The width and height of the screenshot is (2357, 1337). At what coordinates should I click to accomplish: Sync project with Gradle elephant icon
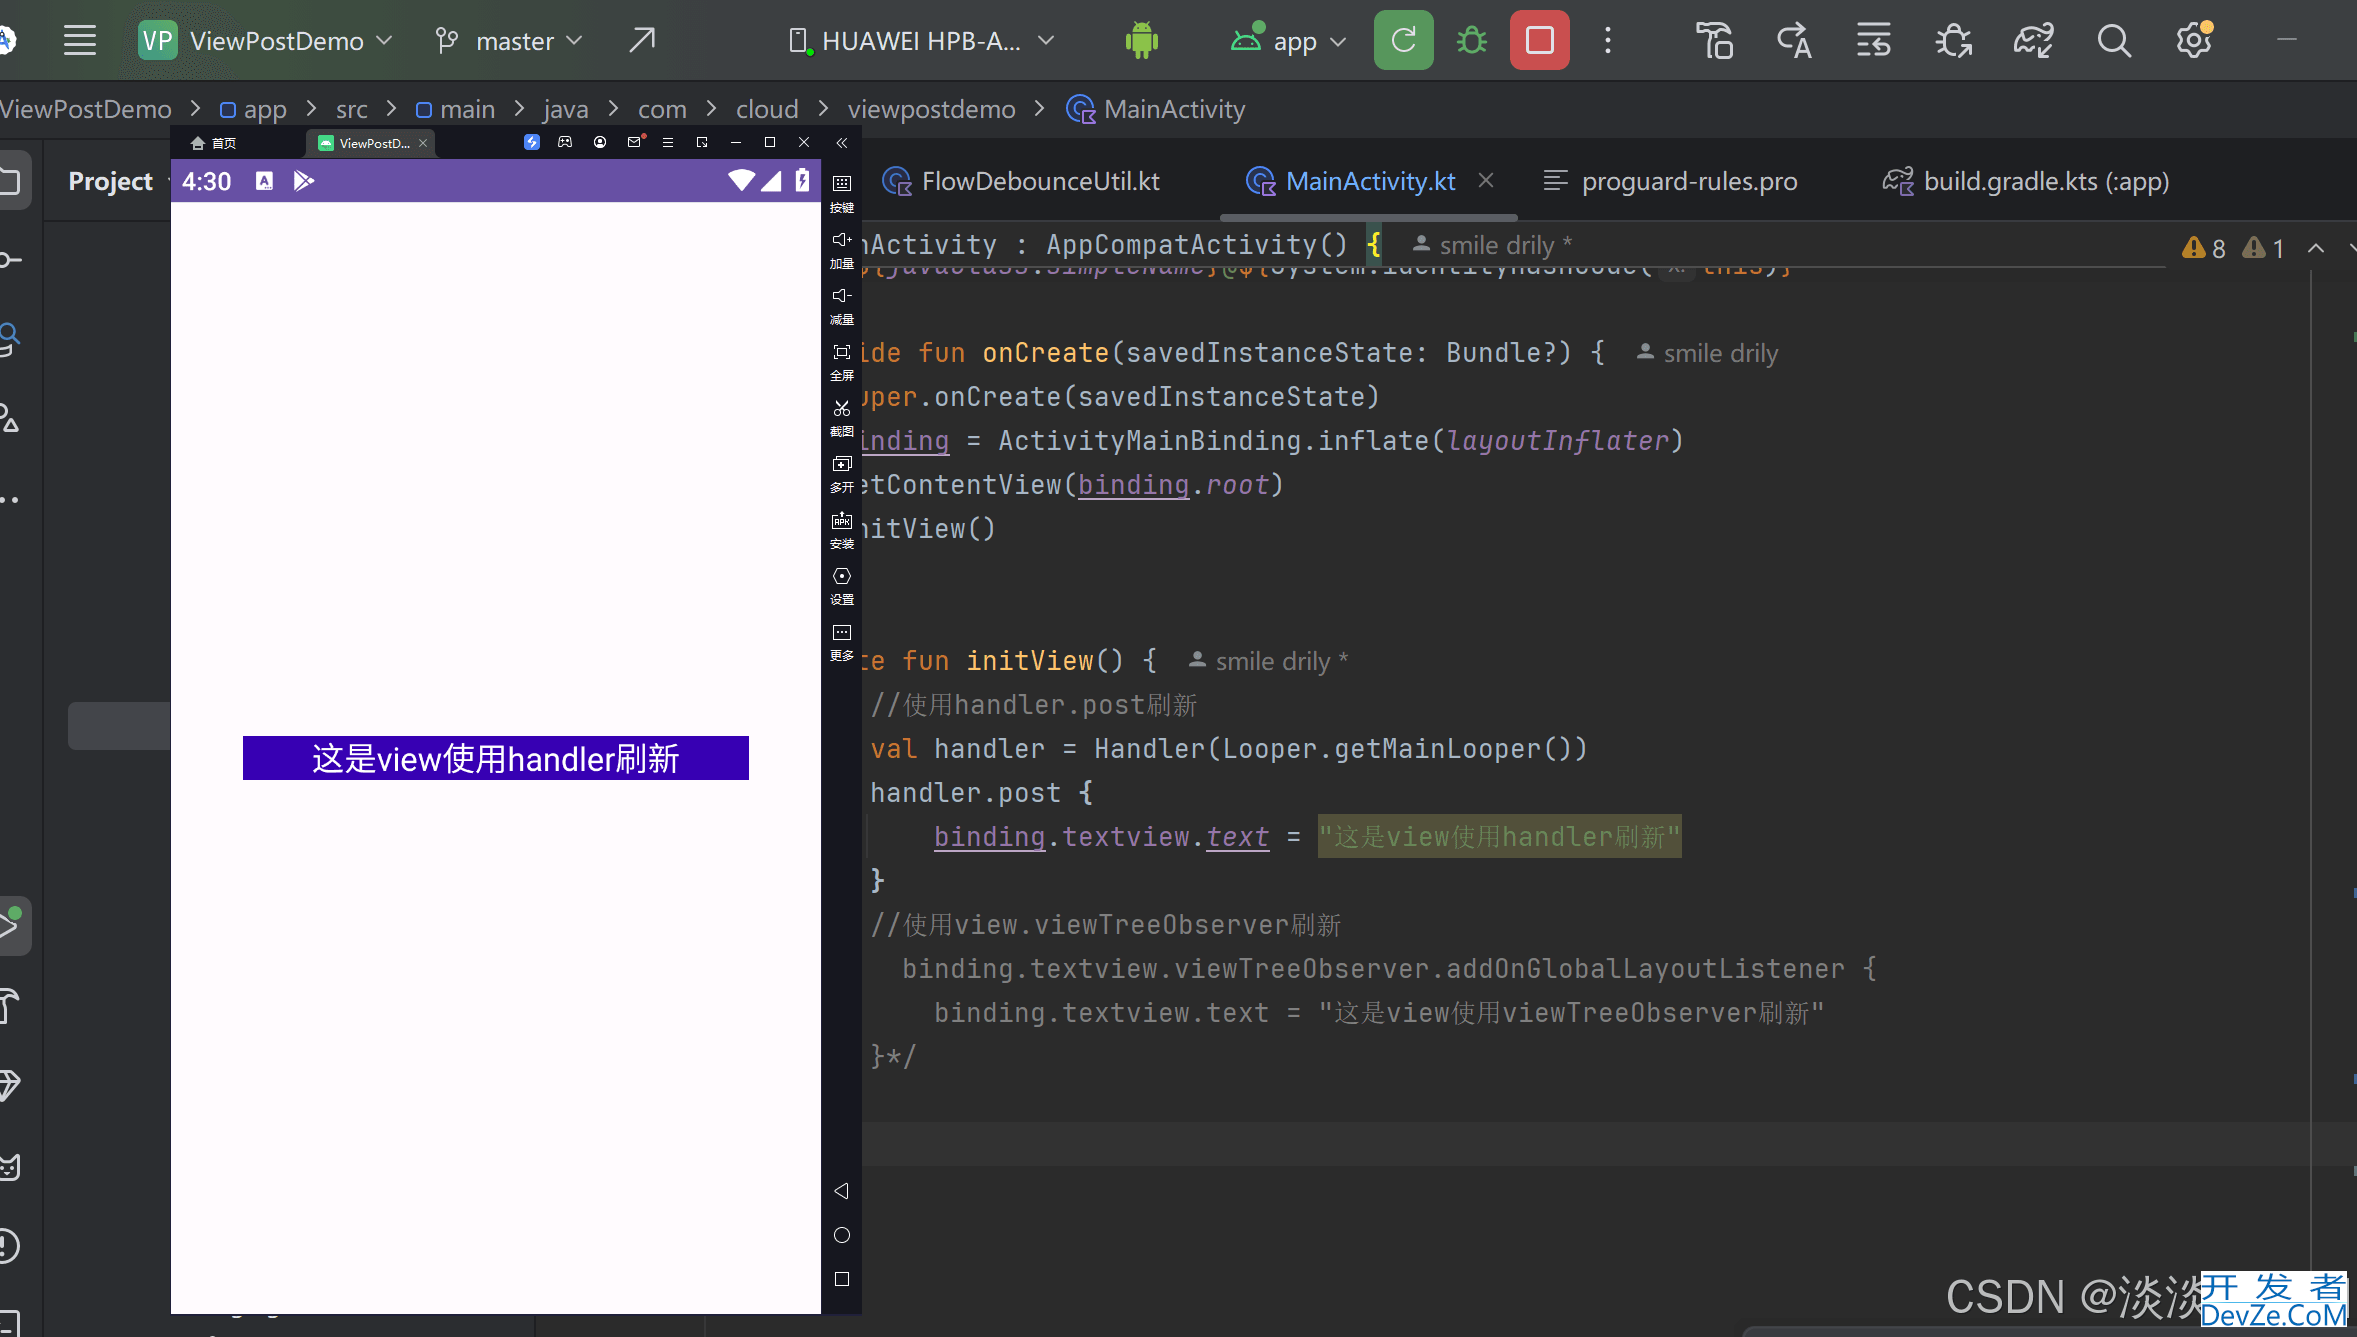coord(2033,41)
